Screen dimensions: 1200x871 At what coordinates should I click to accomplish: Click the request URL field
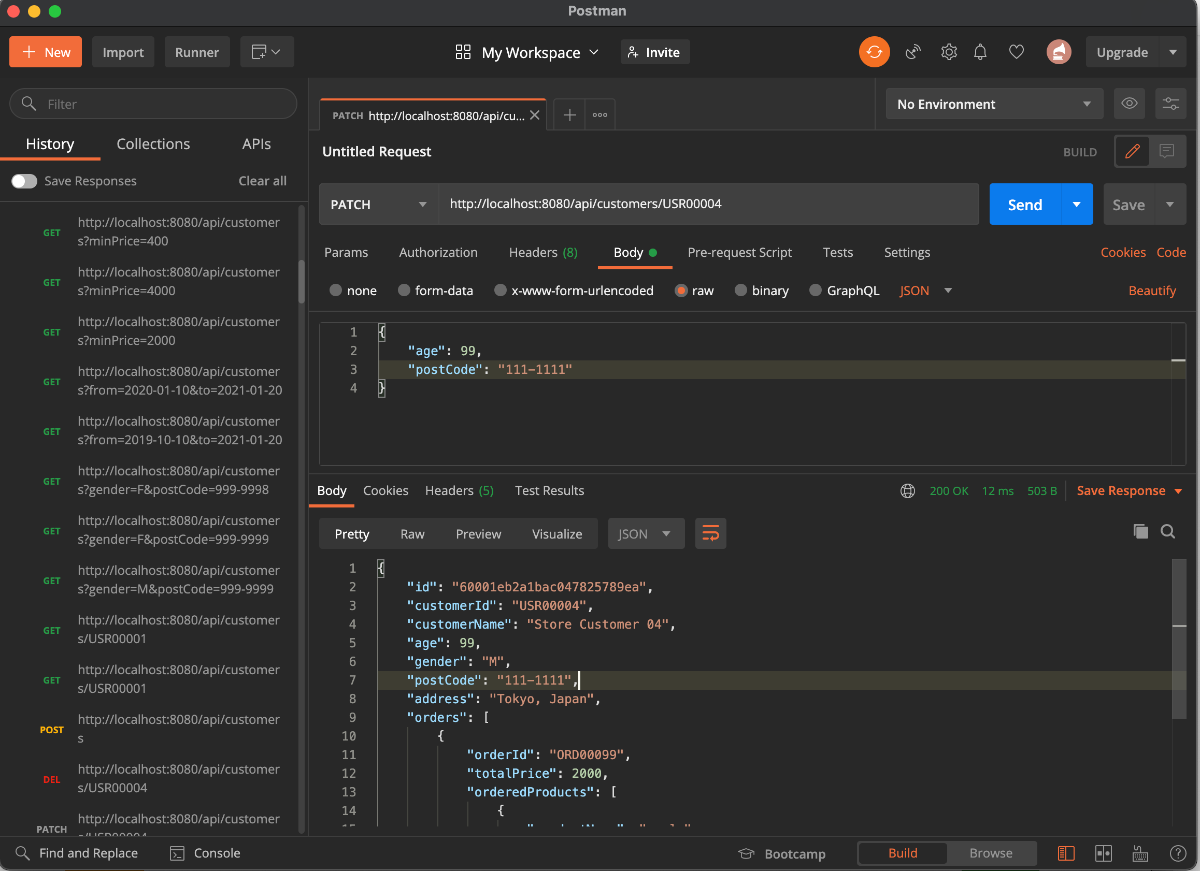[x=709, y=204]
